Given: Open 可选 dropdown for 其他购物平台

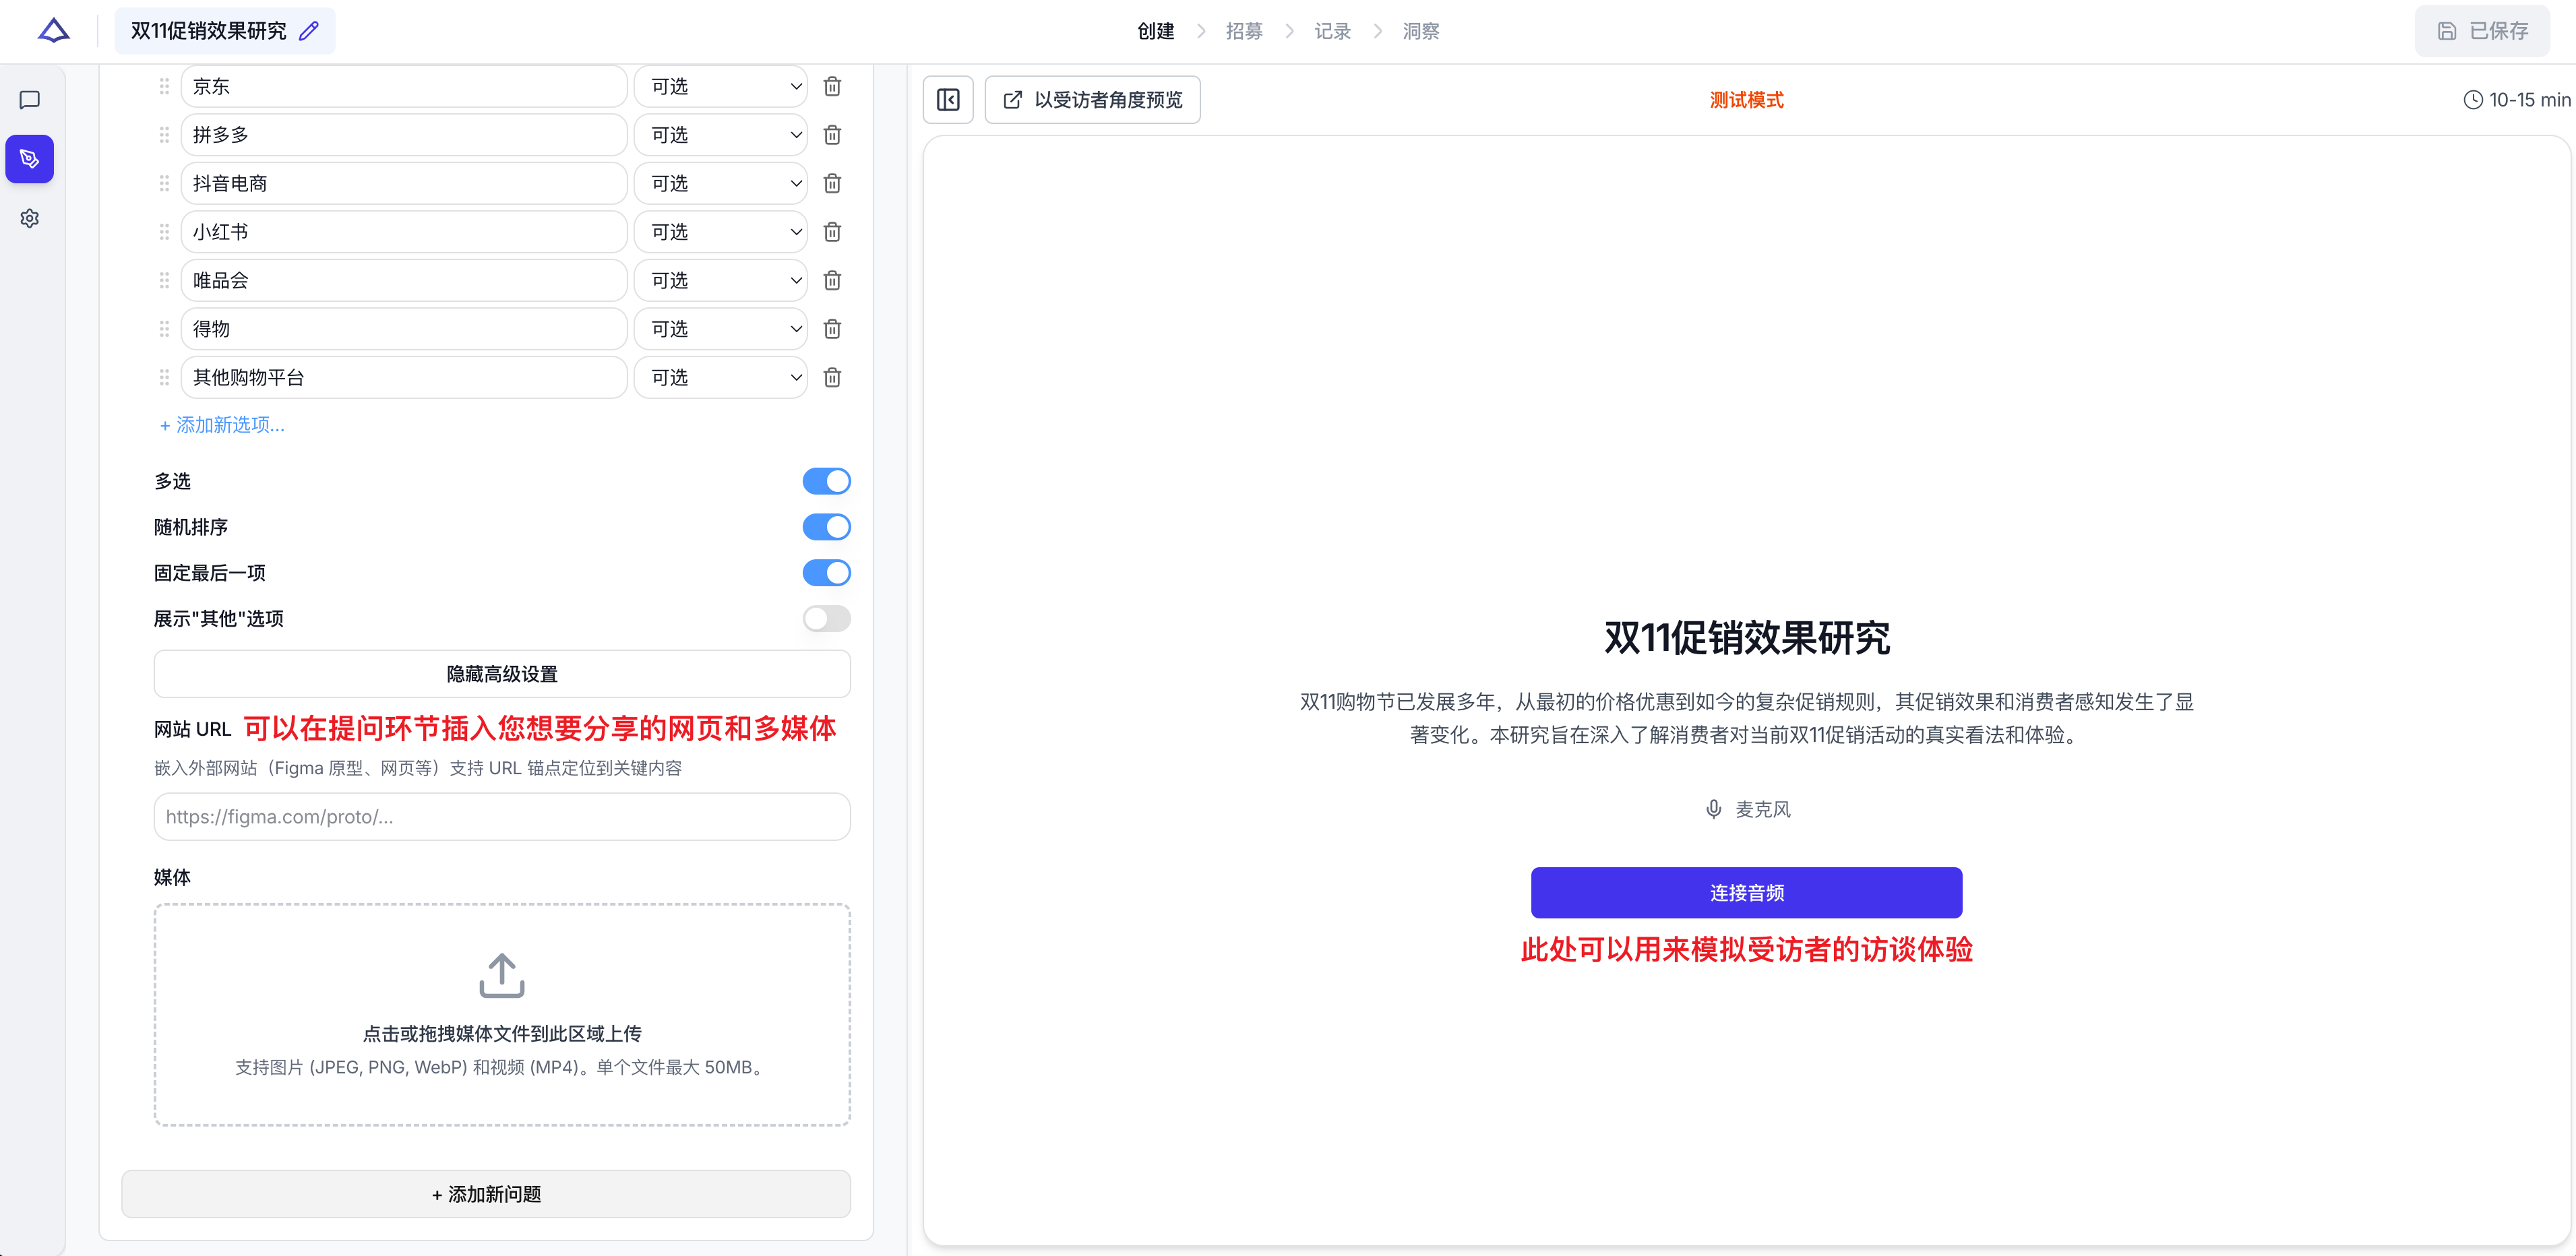Looking at the screenshot, I should click(x=721, y=378).
